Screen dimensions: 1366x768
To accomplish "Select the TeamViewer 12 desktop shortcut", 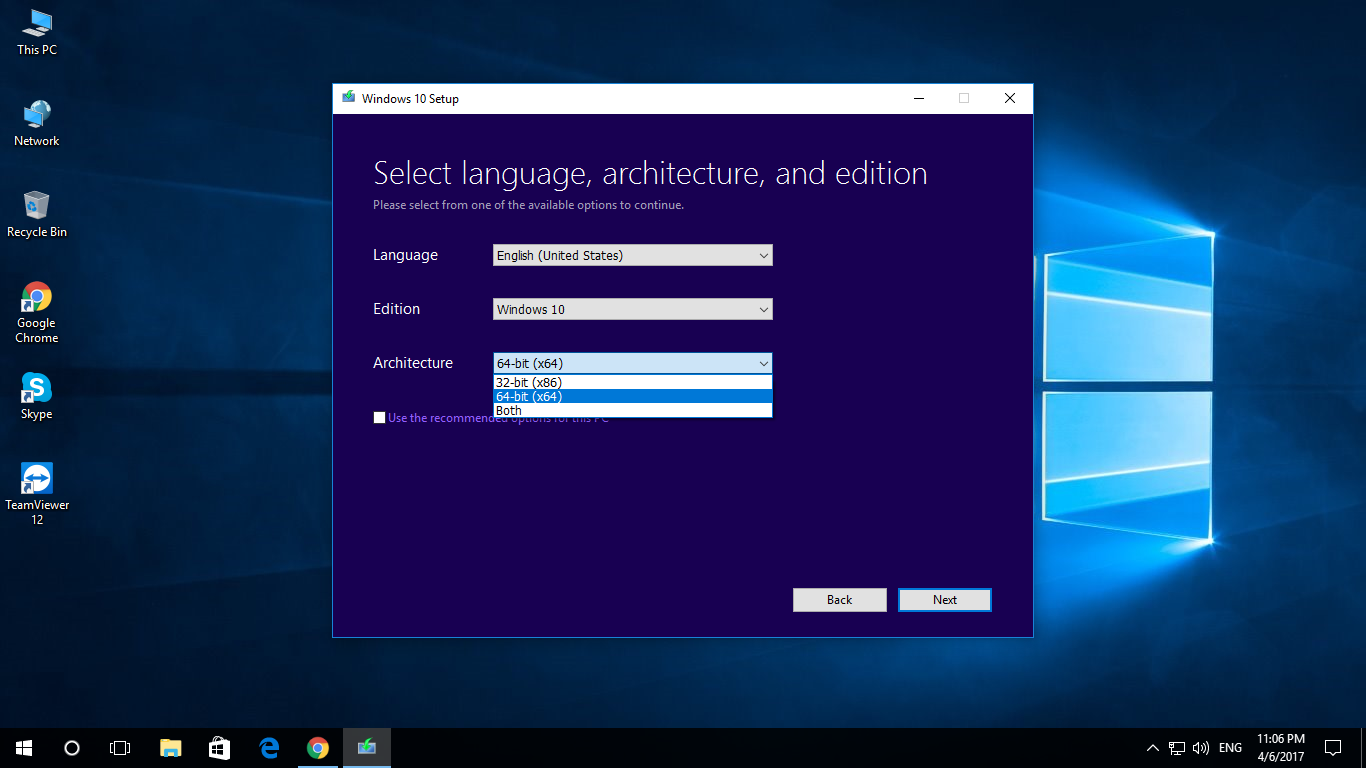I will [x=37, y=494].
